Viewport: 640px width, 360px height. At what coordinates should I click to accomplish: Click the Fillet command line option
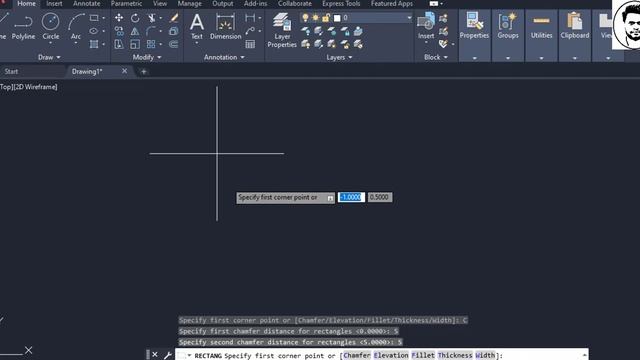423,355
